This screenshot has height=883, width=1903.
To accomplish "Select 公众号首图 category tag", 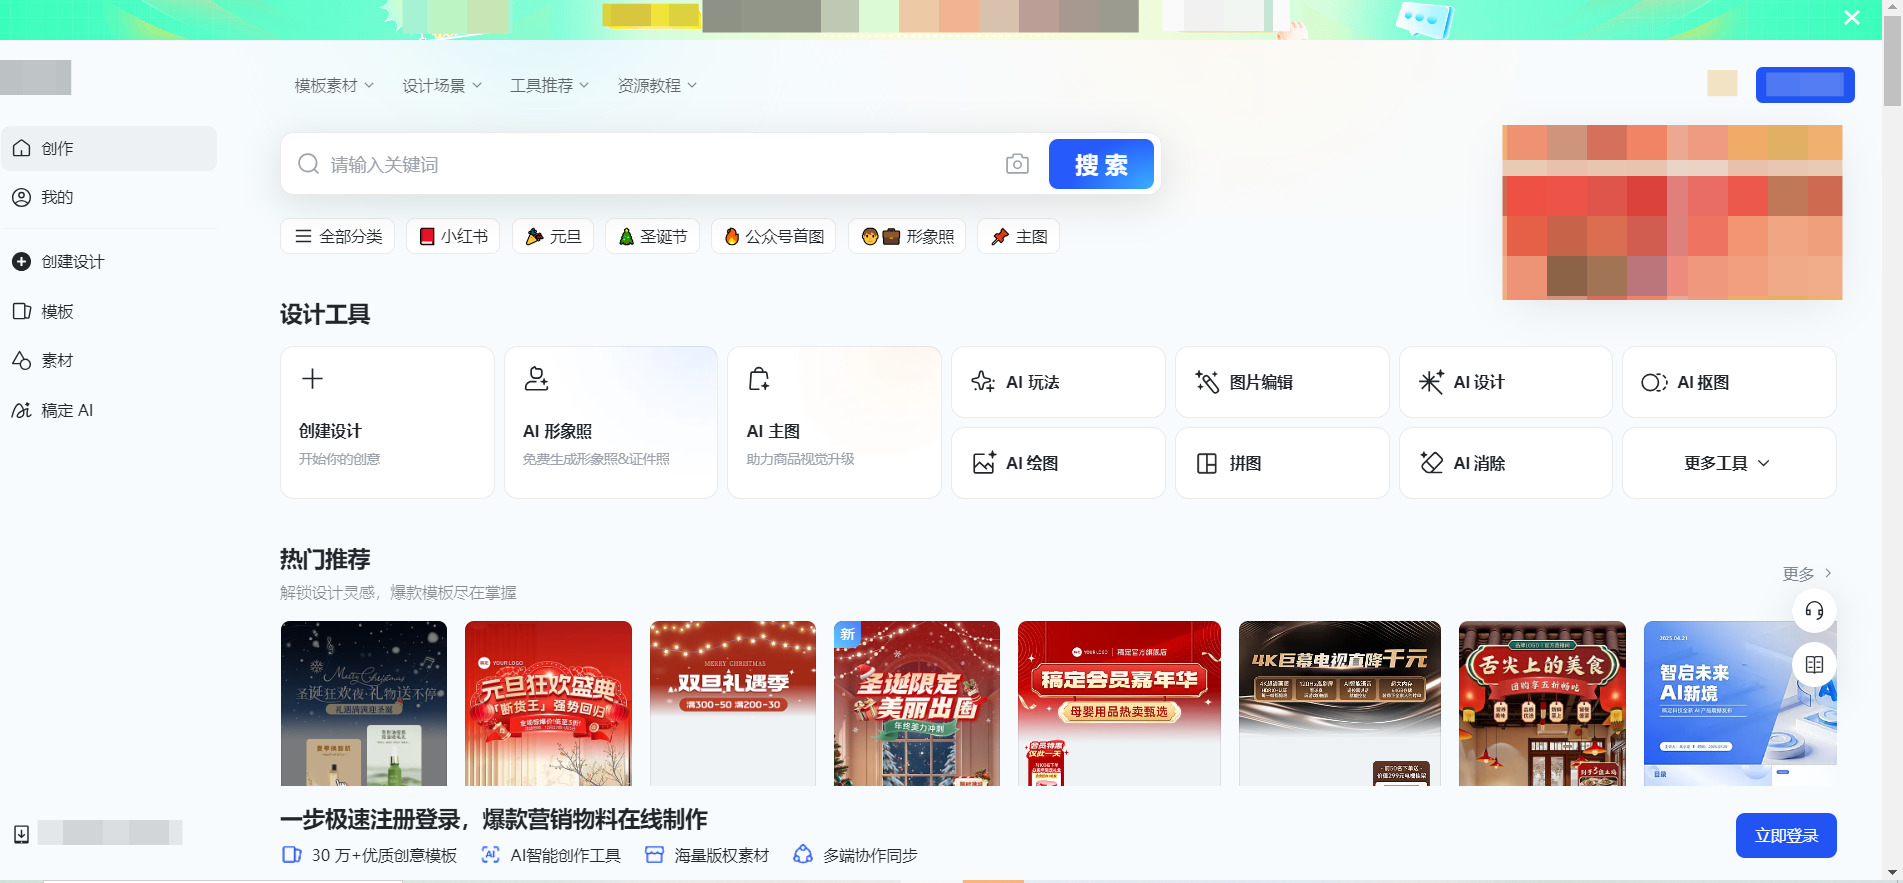I will click(x=774, y=236).
